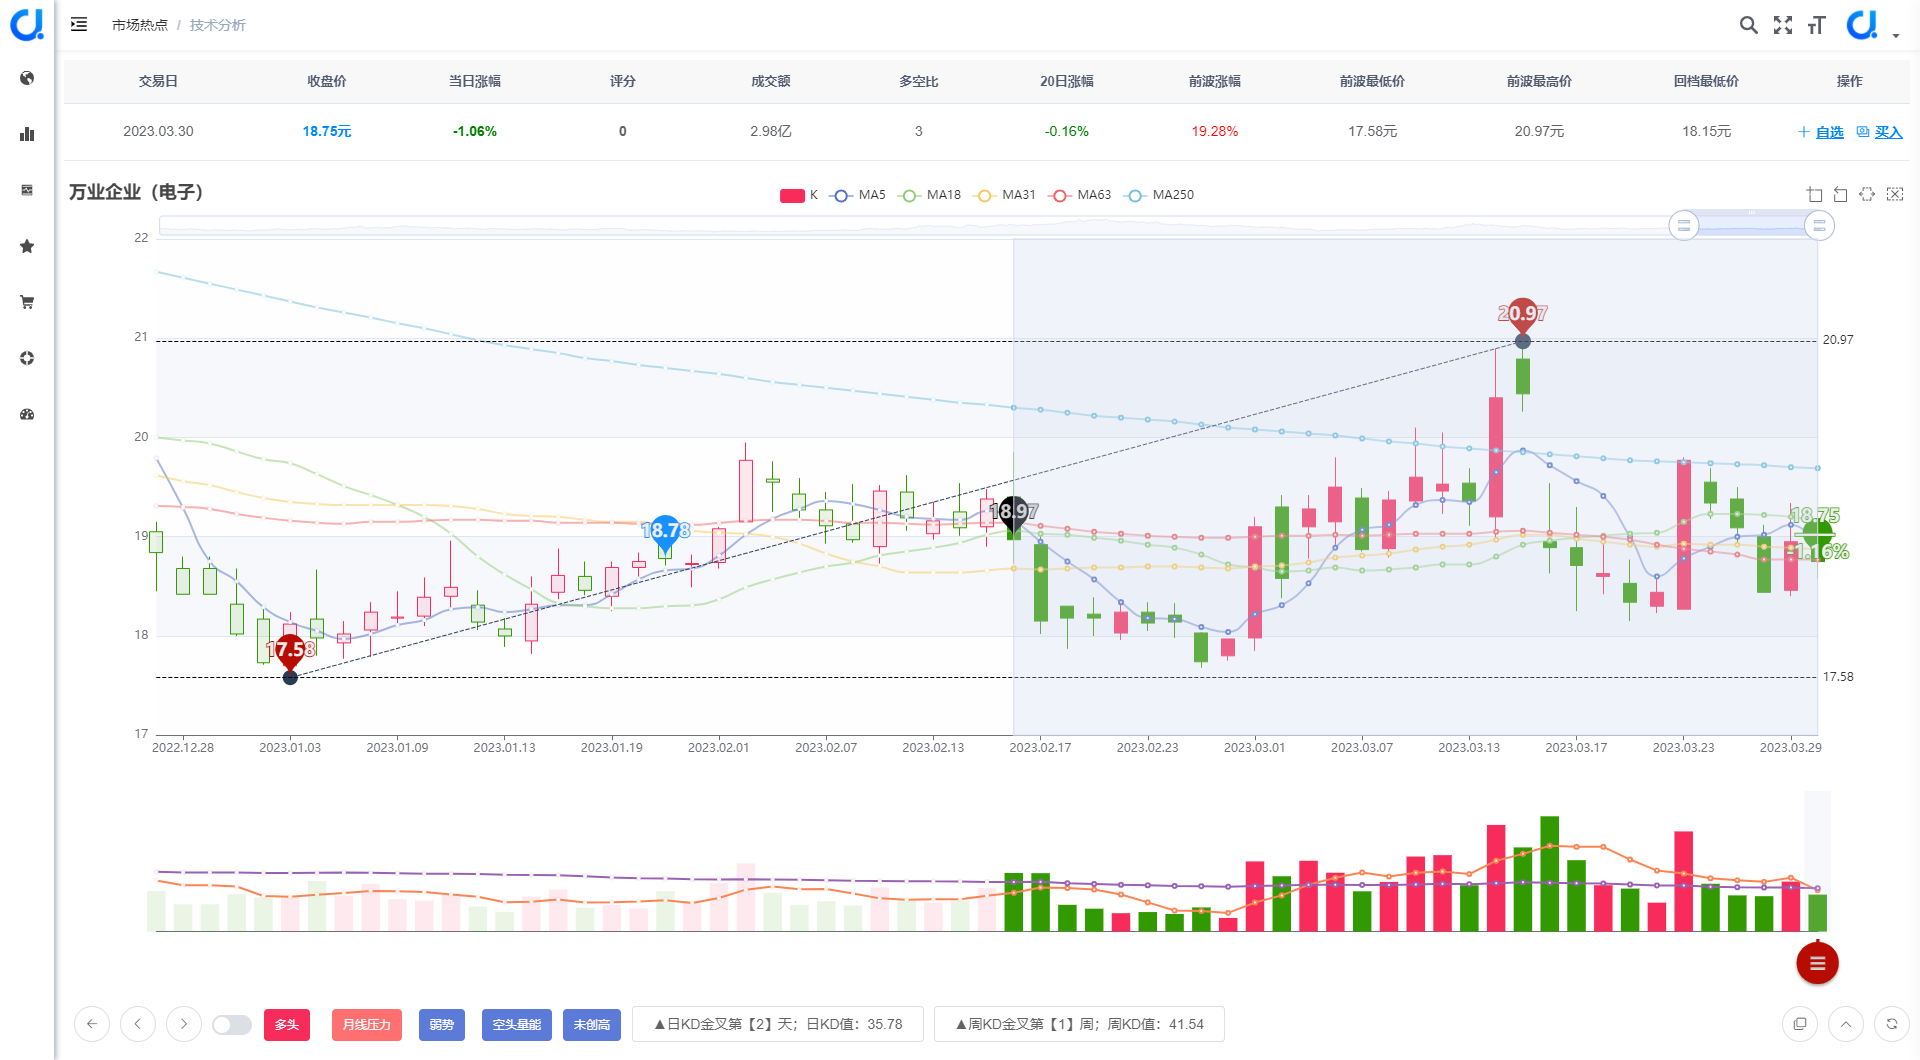Enable chart area zoom tool
Viewport: 1920px width, 1060px height.
click(x=1814, y=194)
